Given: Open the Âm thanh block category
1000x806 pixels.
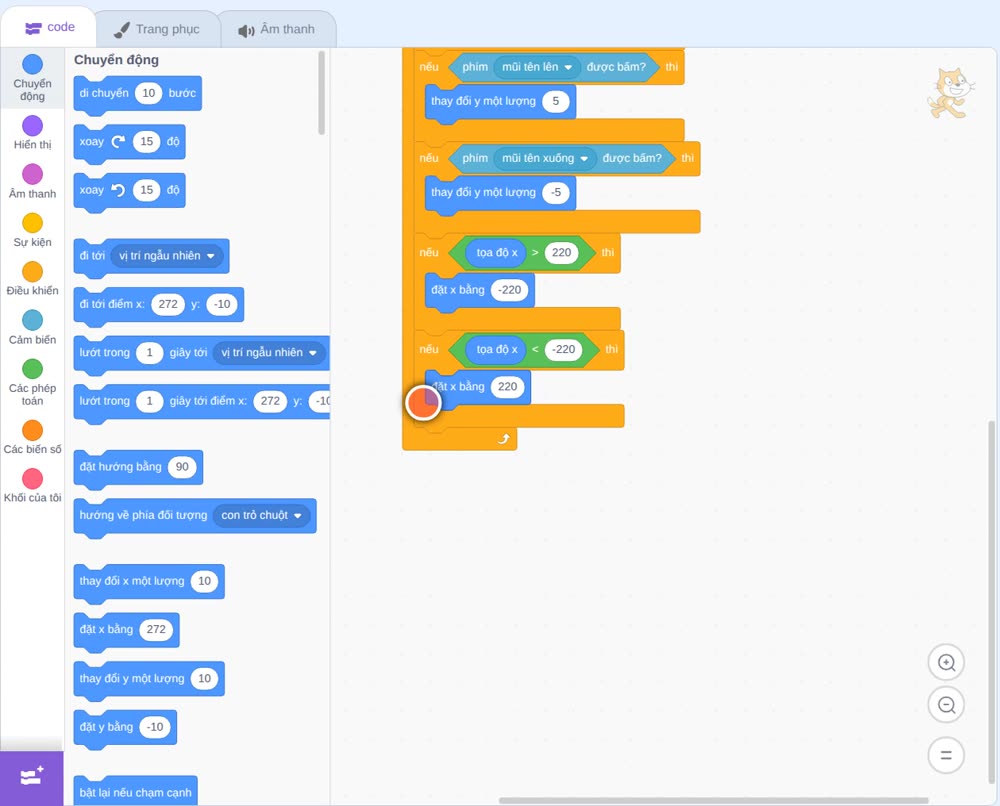Looking at the screenshot, I should (33, 182).
